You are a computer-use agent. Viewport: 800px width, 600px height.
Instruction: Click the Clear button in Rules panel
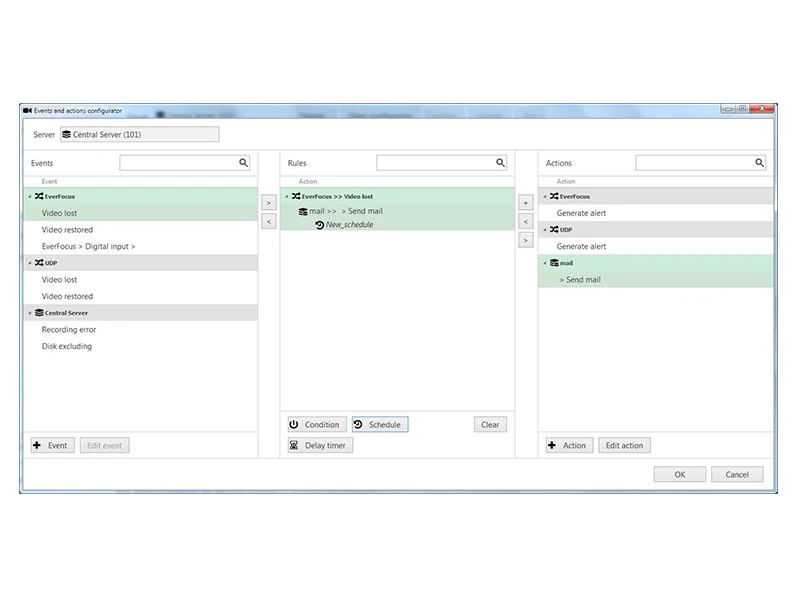coord(490,425)
